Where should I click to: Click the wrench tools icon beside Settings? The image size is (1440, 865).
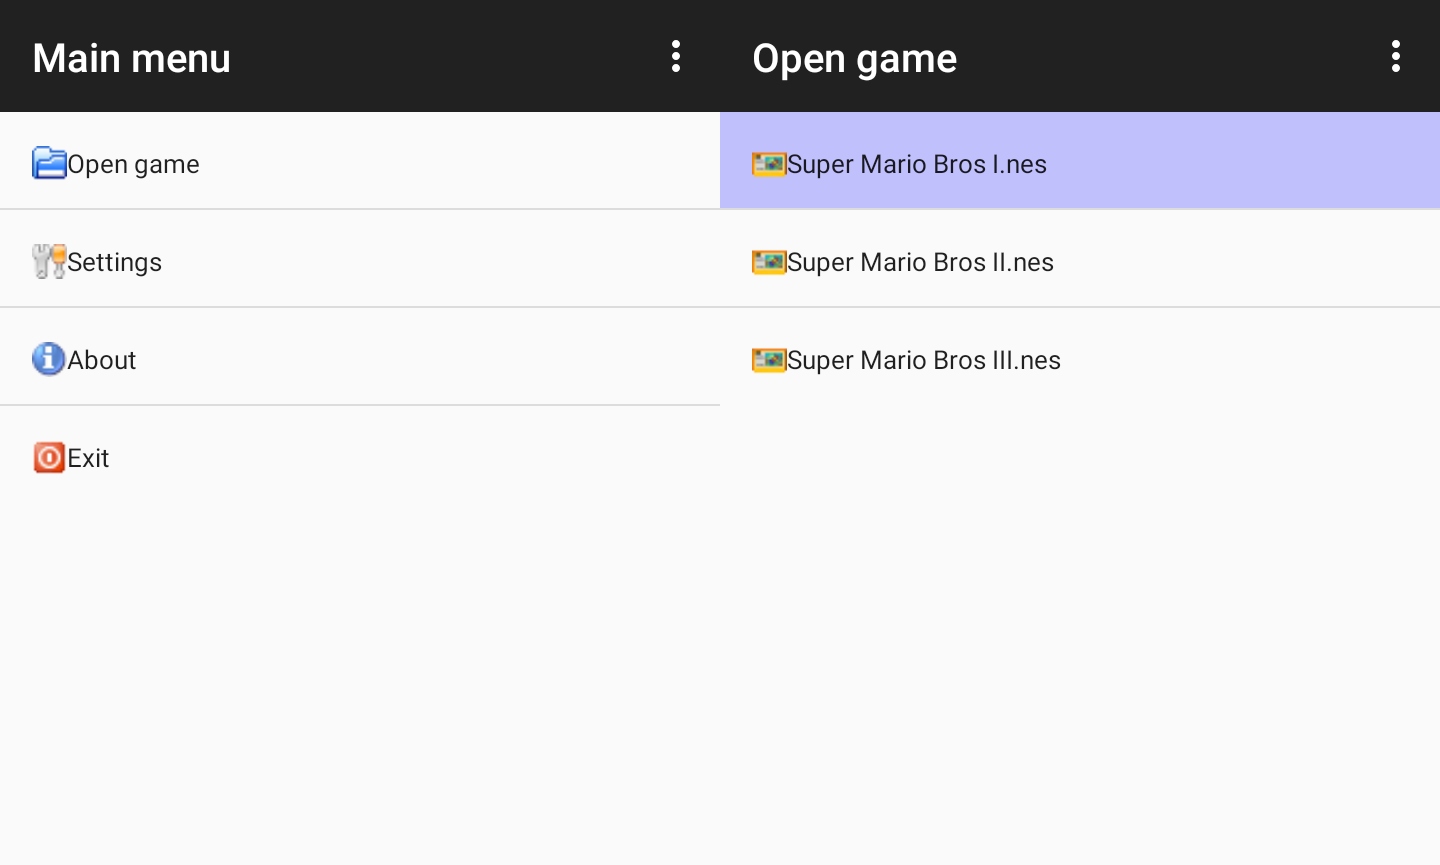click(49, 261)
